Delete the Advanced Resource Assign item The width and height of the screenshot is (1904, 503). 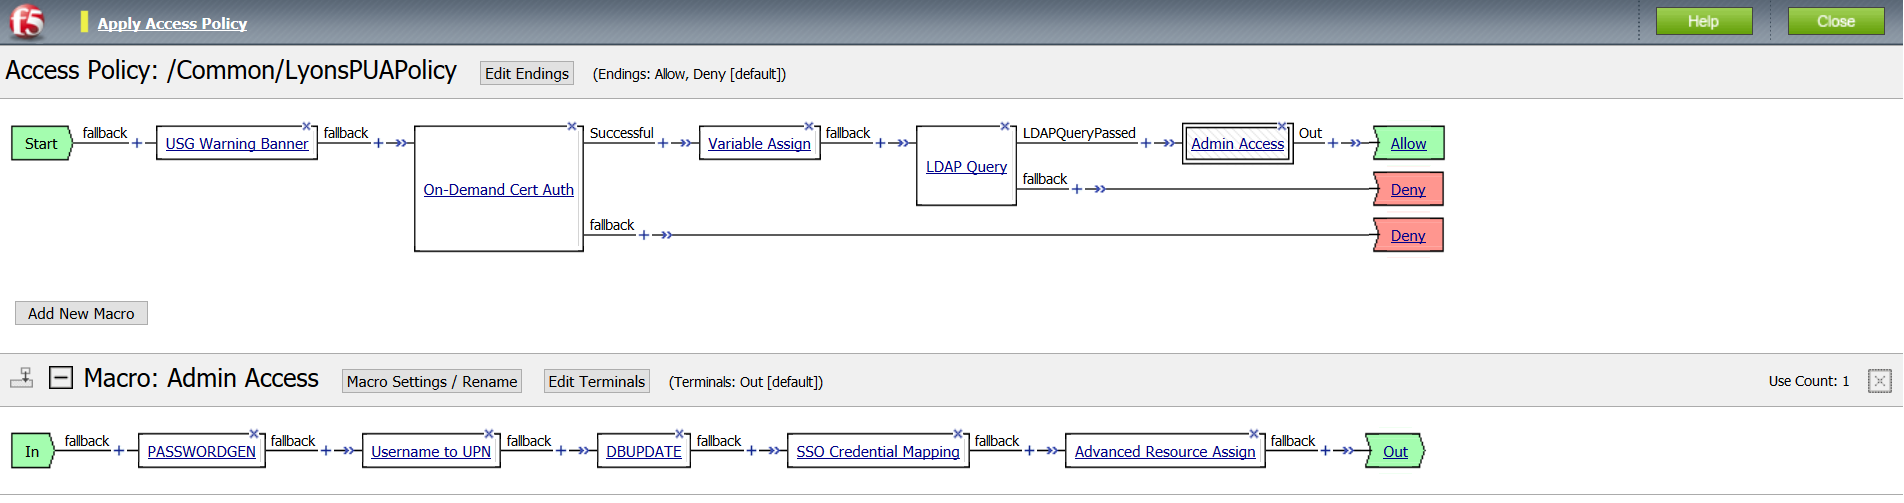click(x=1254, y=434)
